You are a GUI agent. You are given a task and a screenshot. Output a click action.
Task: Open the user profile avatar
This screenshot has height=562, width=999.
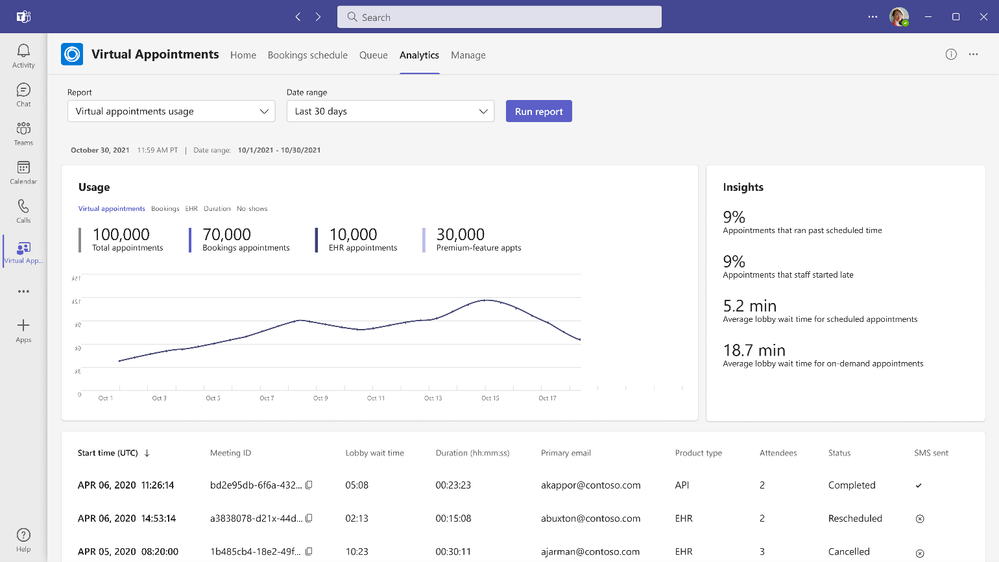(x=898, y=17)
